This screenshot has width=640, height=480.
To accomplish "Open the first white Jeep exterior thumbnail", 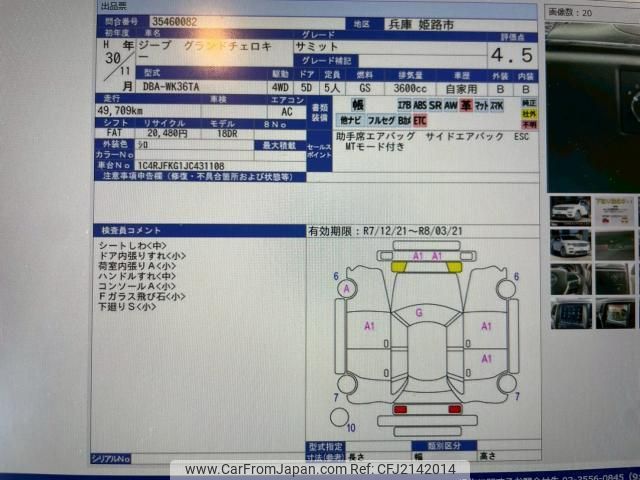I will tap(570, 210).
